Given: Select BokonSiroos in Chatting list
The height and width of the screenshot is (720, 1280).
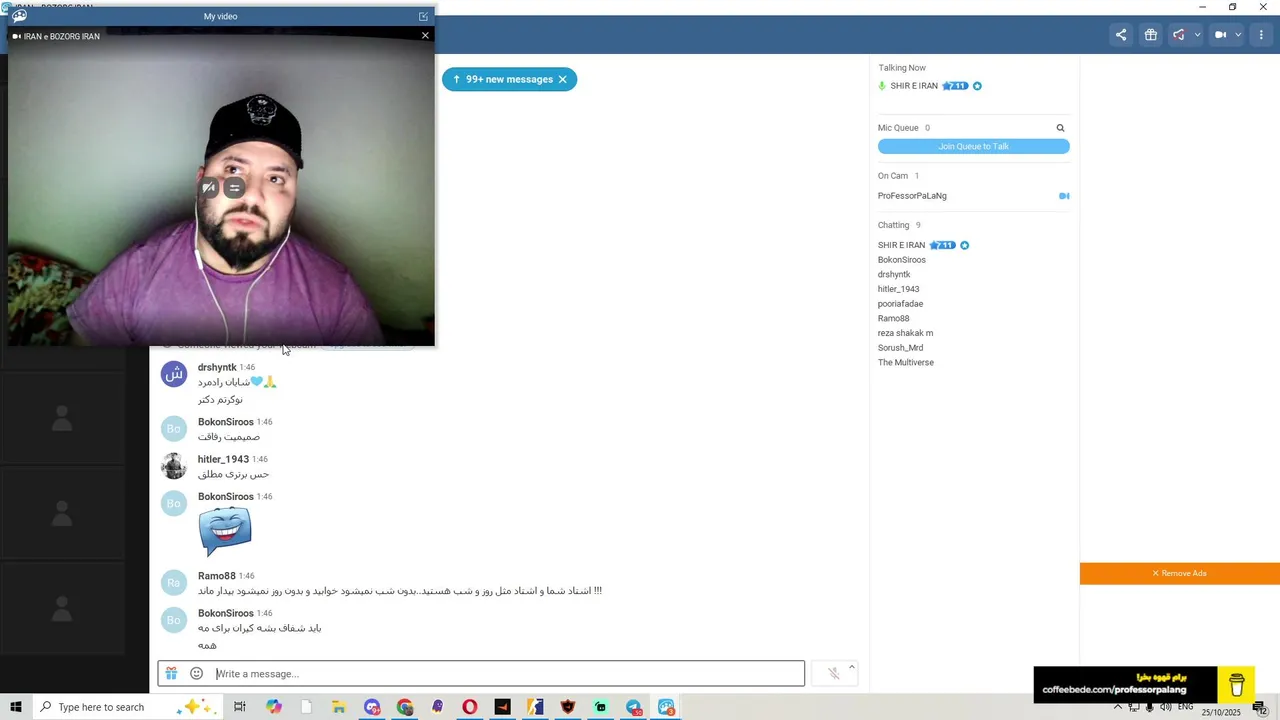Looking at the screenshot, I should point(902,260).
